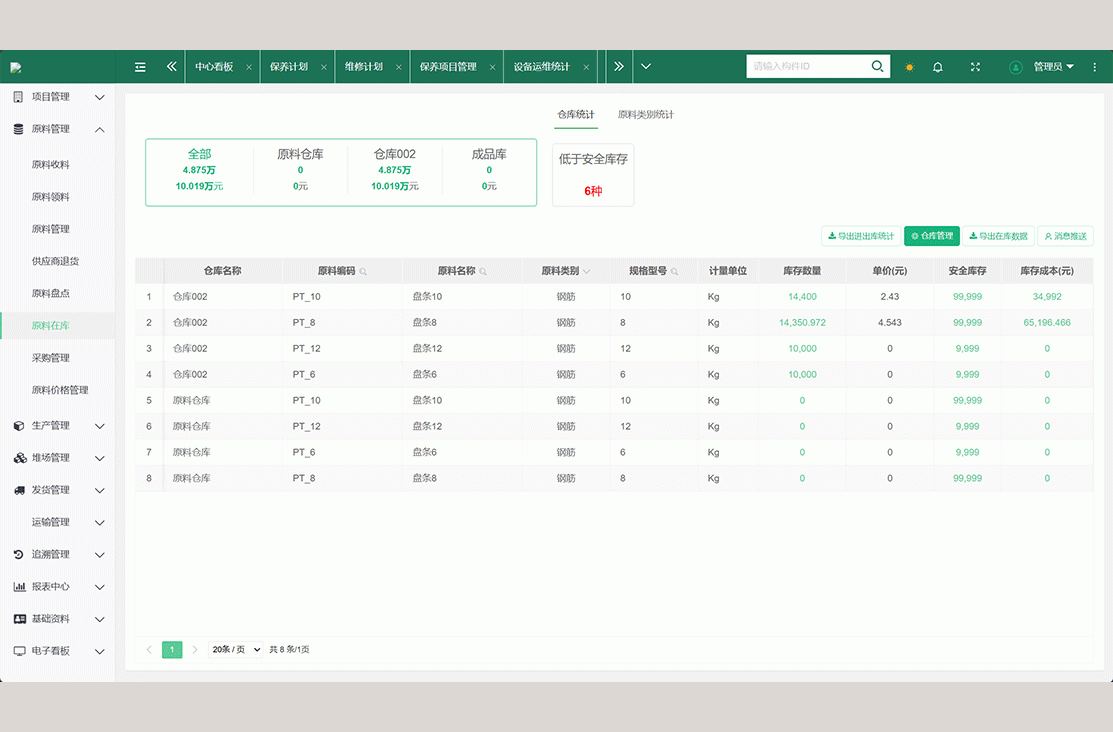Image resolution: width=1113 pixels, height=732 pixels.
Task: Open the 管理员 user dropdown
Action: [x=1053, y=67]
